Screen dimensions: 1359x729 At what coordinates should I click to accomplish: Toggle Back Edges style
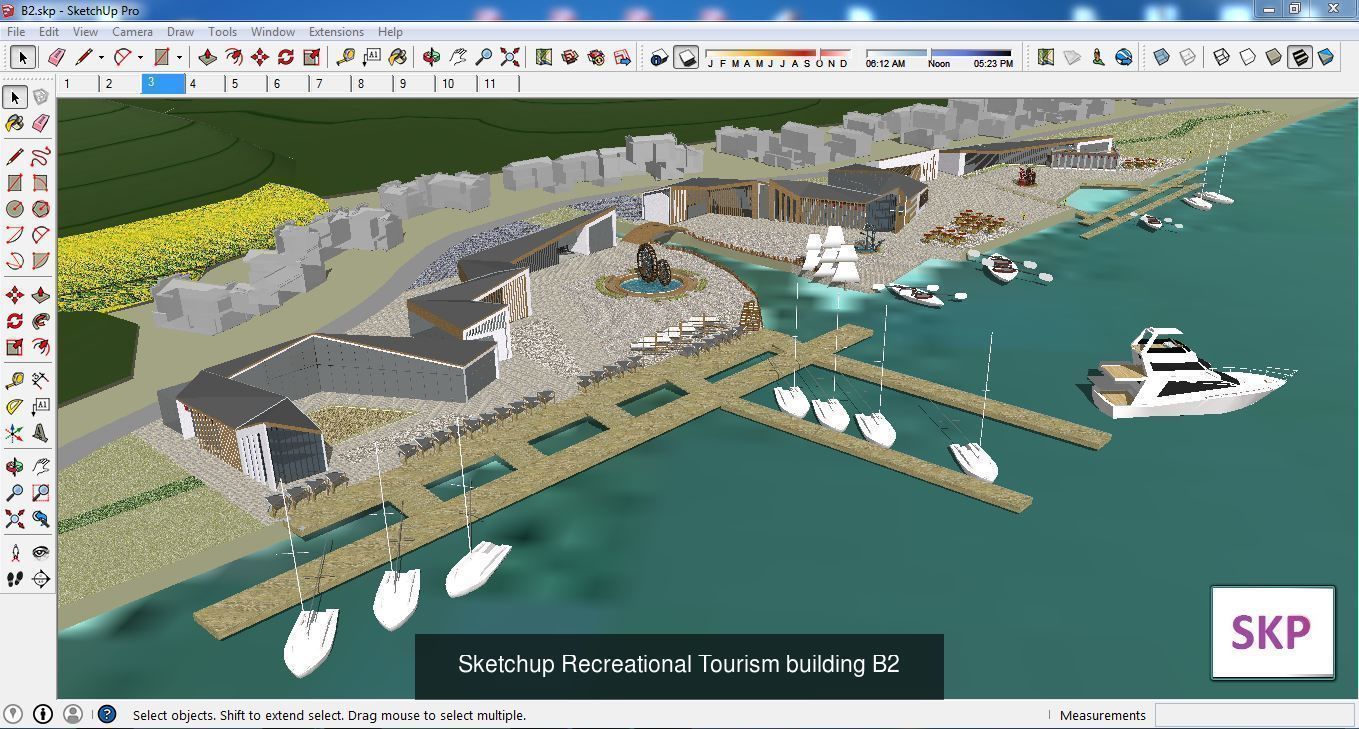click(x=1187, y=57)
